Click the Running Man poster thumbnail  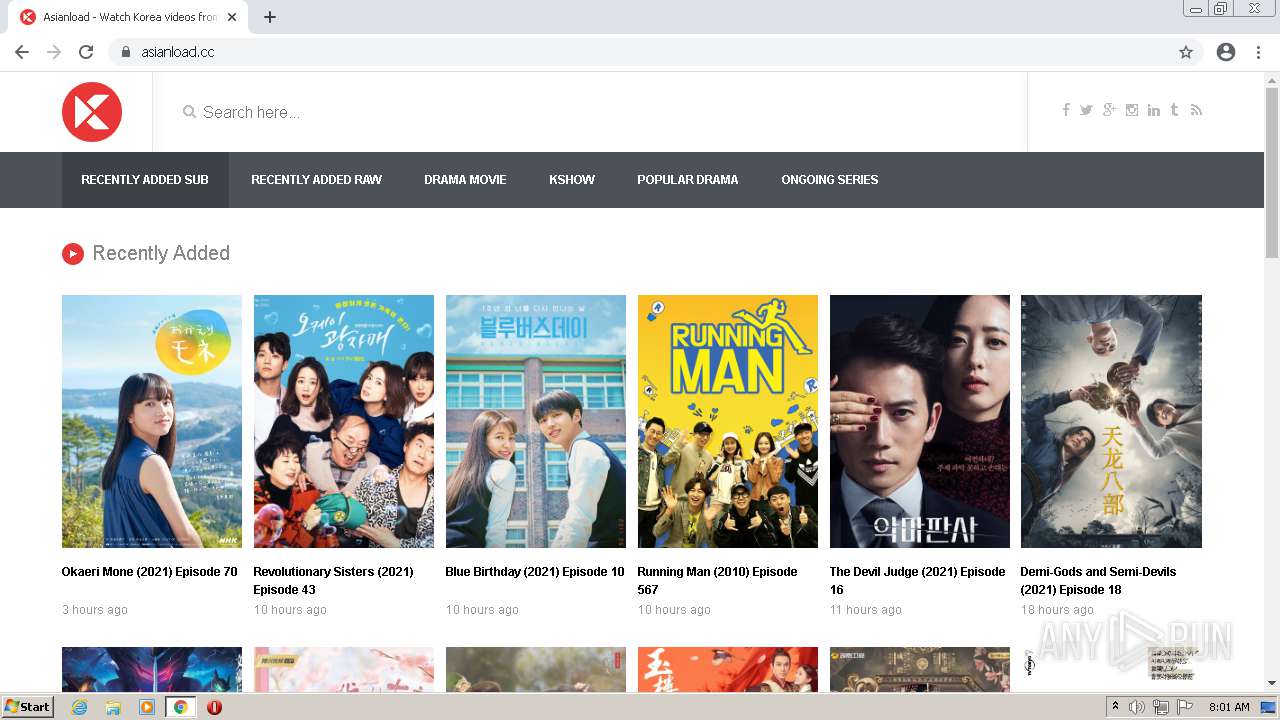click(x=728, y=421)
